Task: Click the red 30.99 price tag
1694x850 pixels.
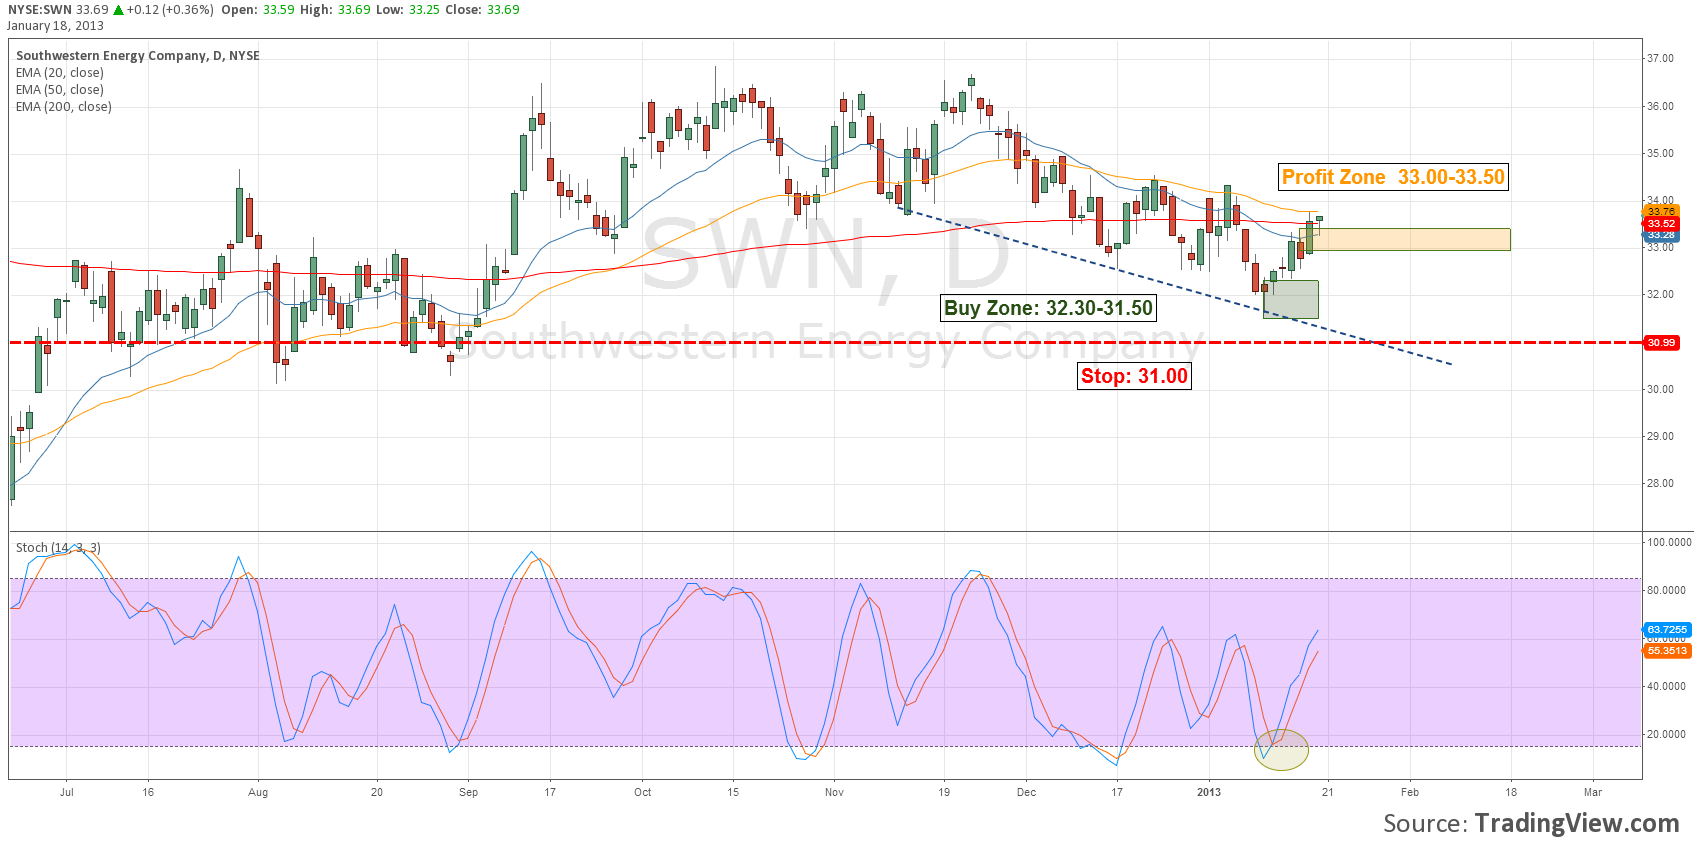Action: point(1661,343)
